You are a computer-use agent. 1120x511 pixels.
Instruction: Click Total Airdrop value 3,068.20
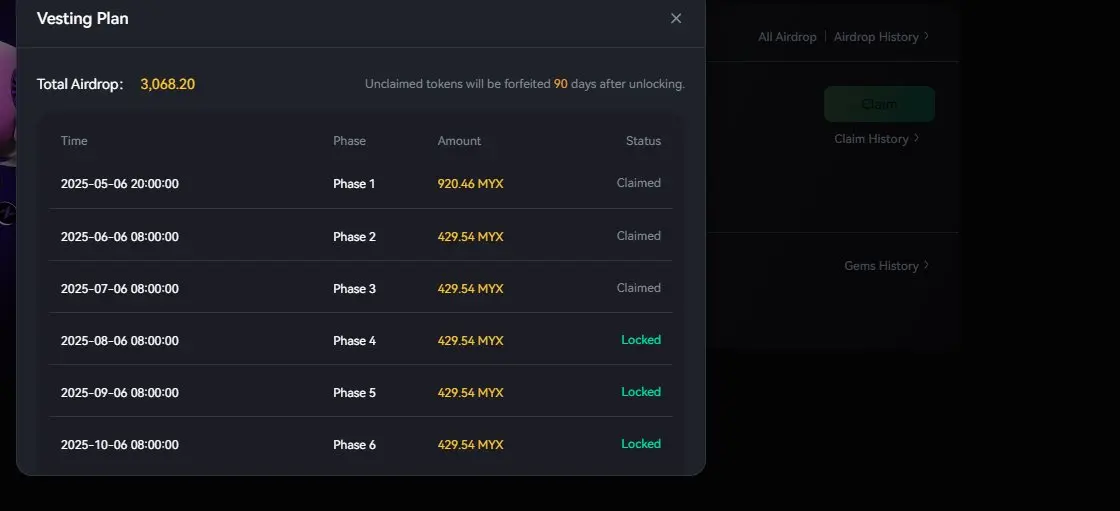point(167,84)
